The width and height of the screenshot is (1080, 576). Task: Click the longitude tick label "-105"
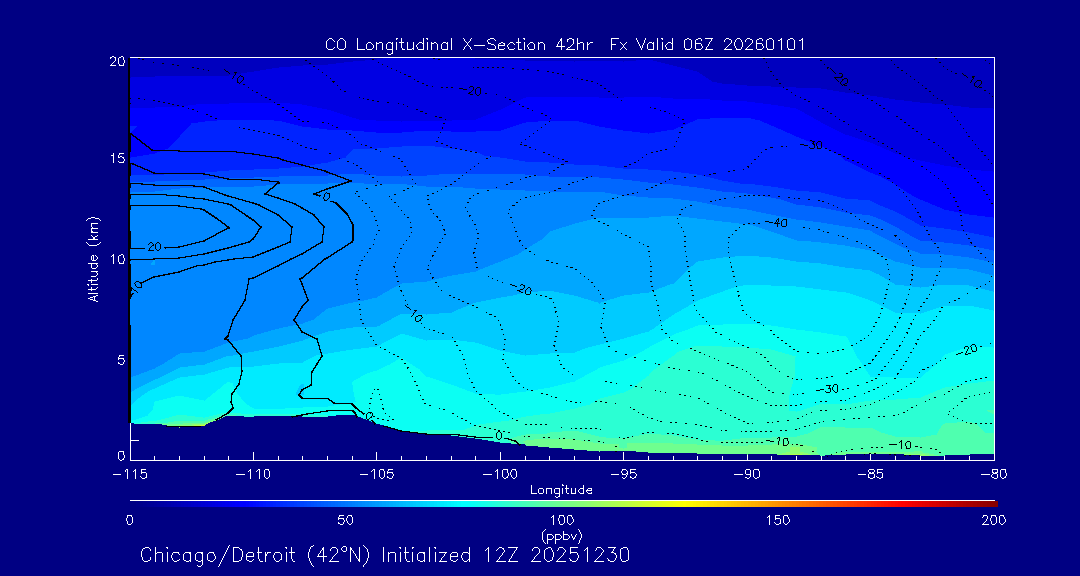pyautogui.click(x=376, y=475)
